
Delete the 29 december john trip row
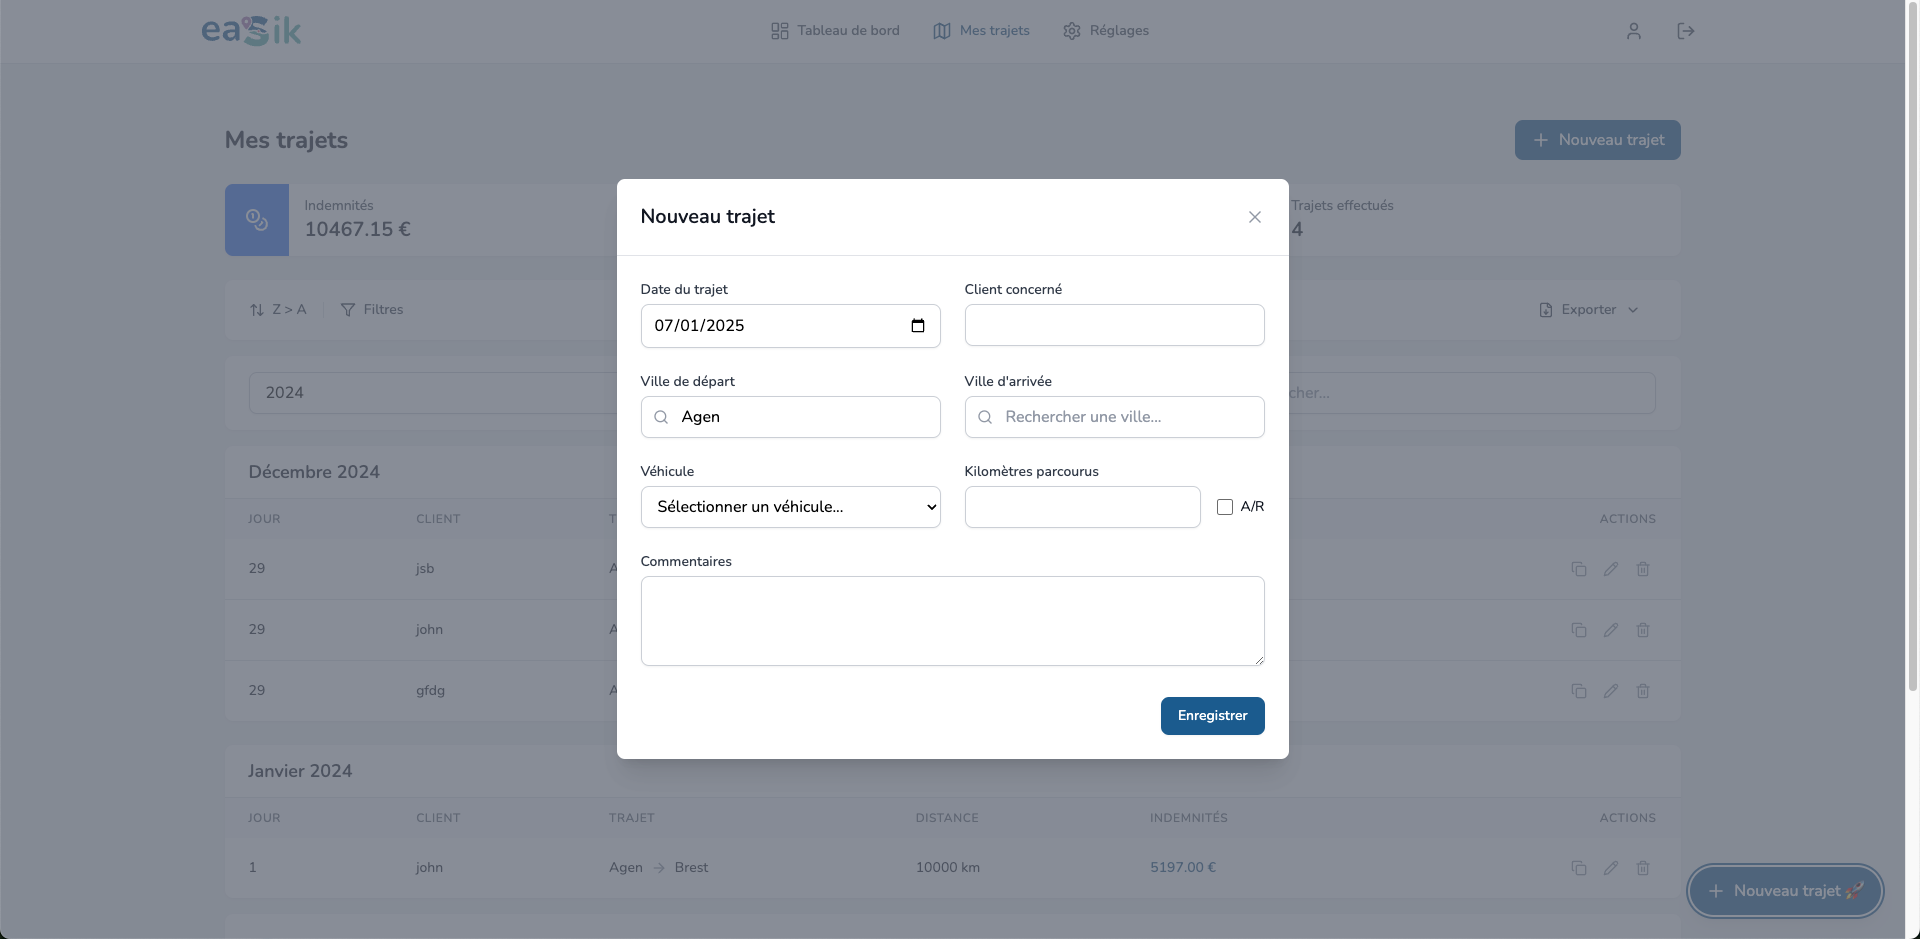[x=1643, y=630]
